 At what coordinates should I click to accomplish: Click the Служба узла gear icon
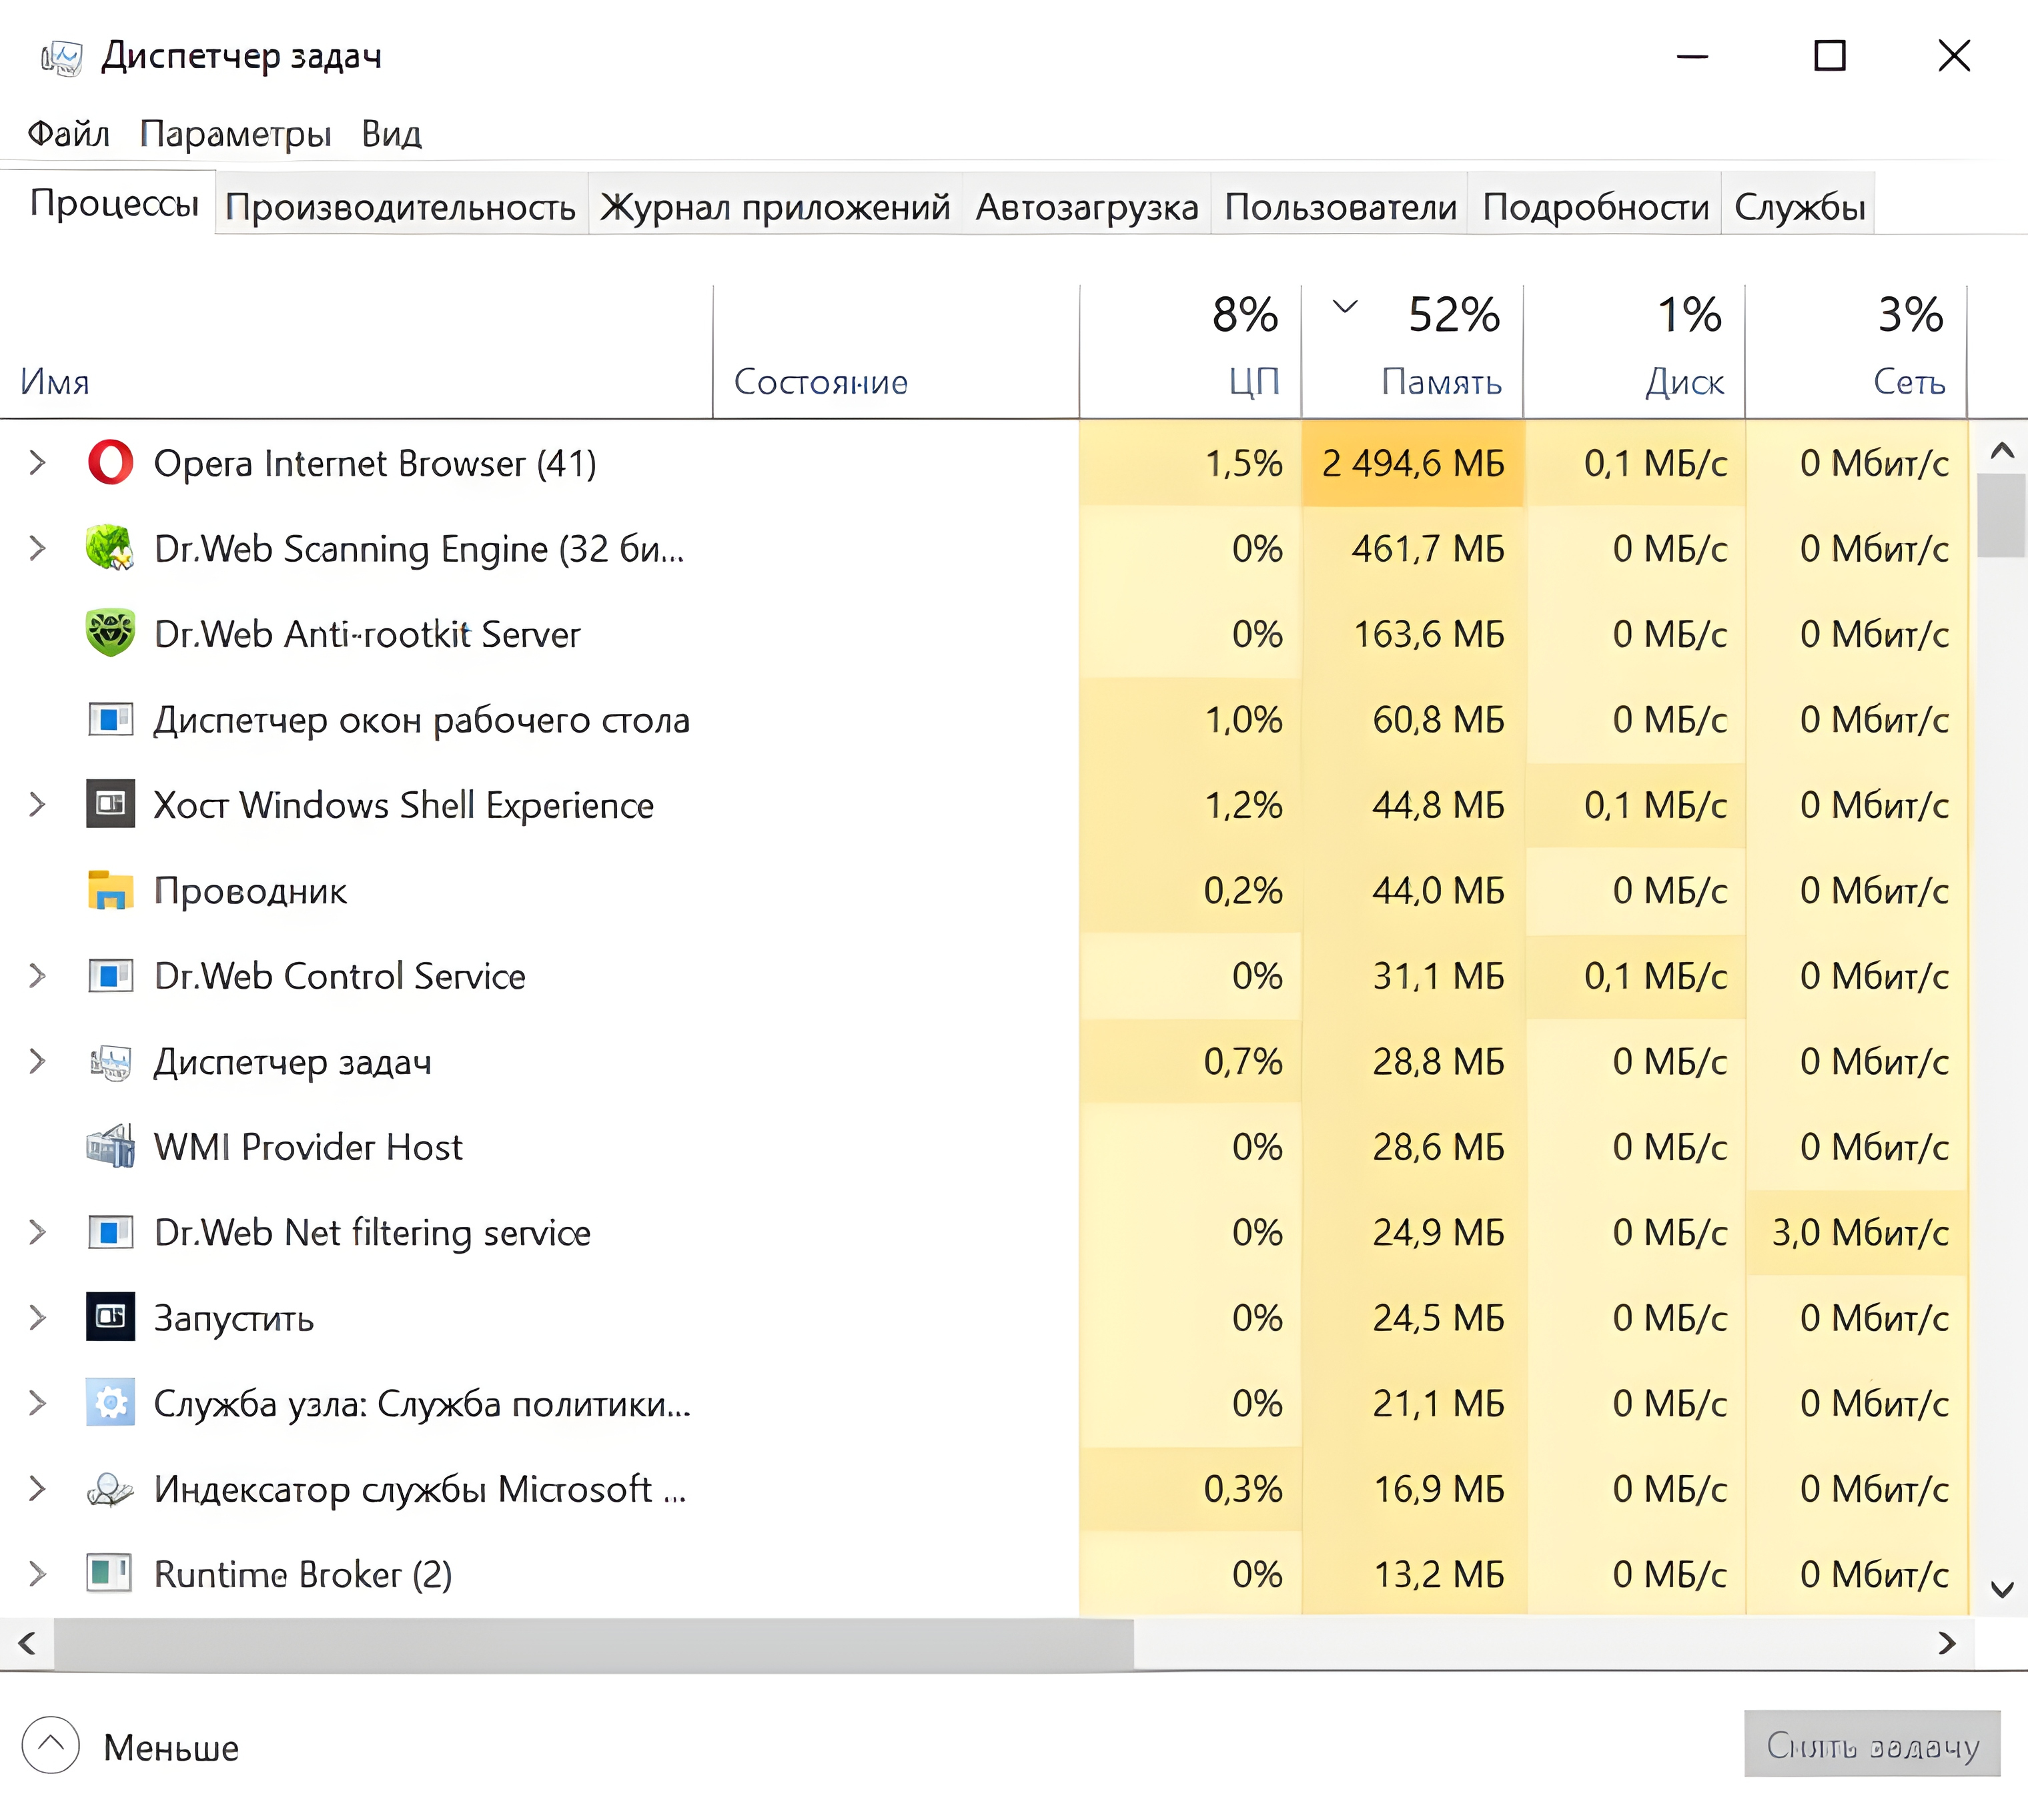click(x=110, y=1403)
